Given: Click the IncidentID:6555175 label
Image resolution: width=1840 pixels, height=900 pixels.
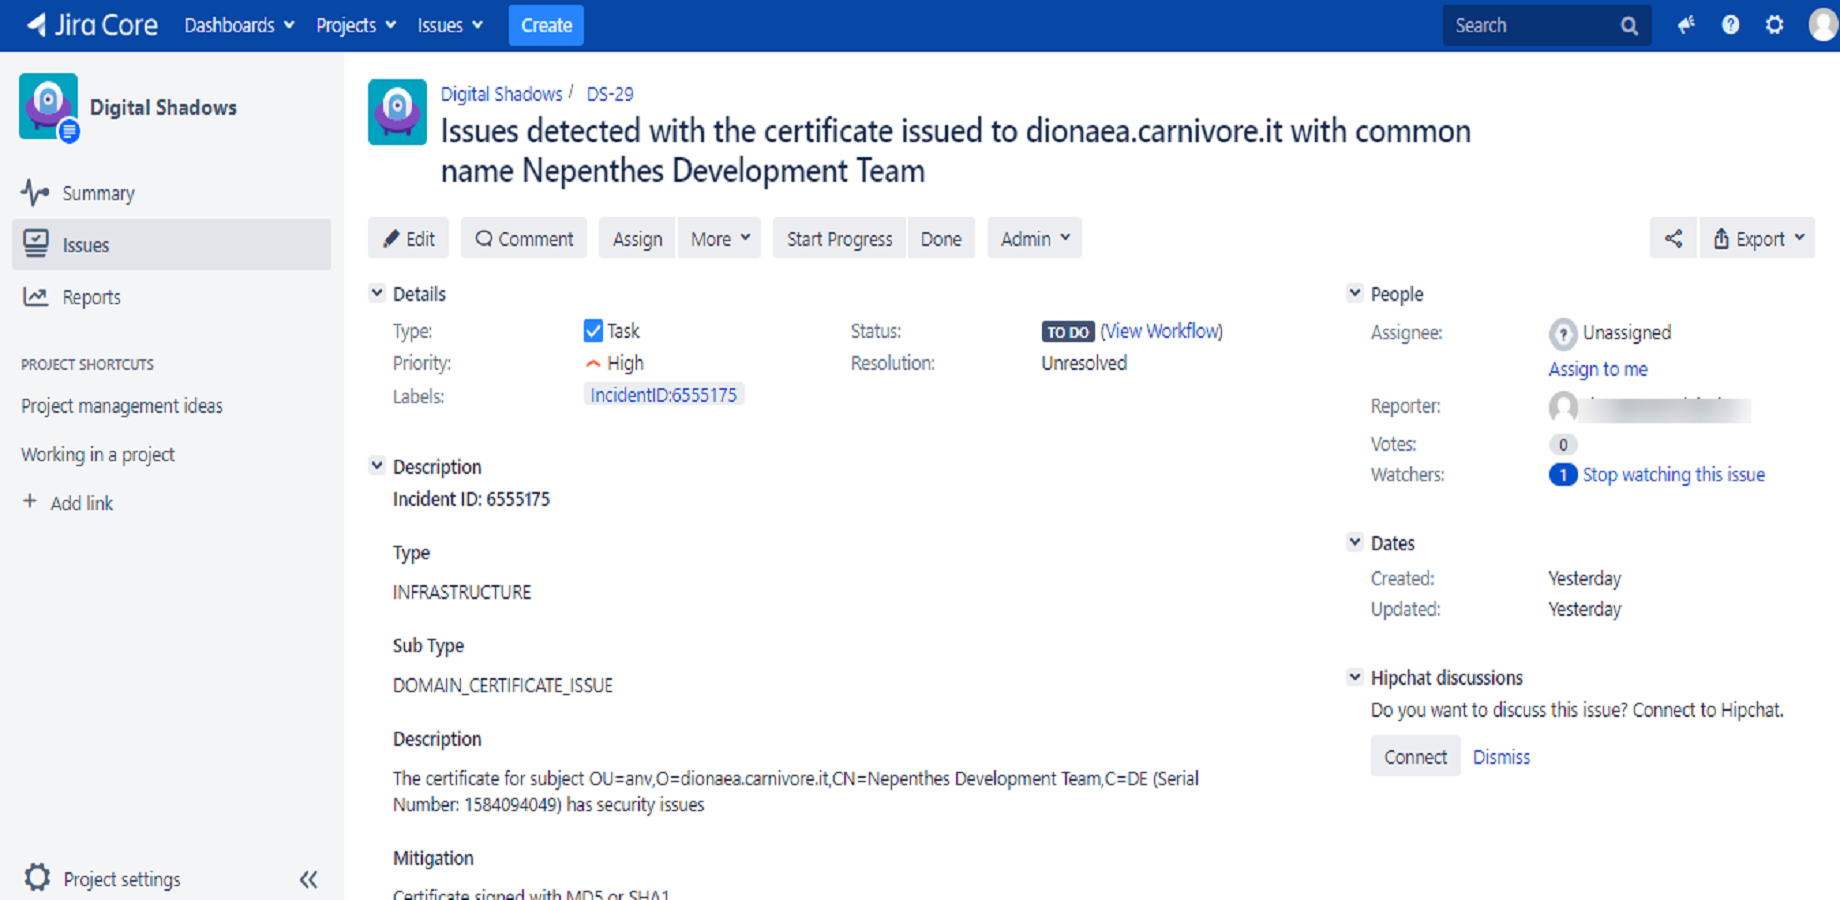Looking at the screenshot, I should [663, 395].
